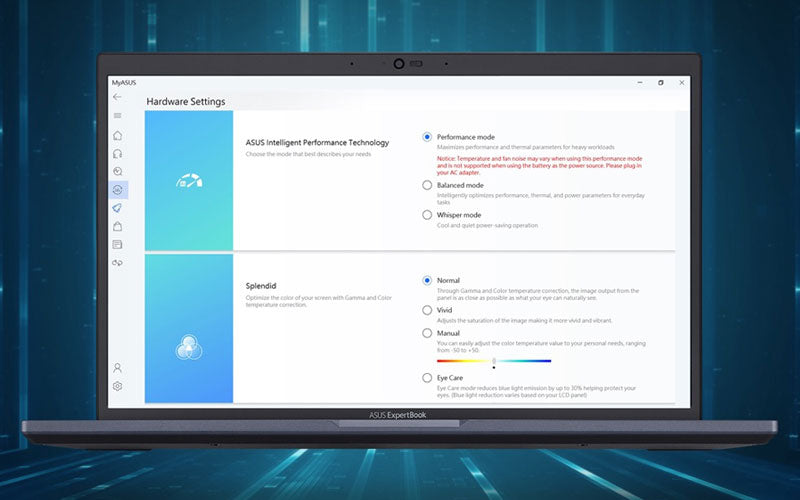This screenshot has width=800, height=500.
Task: Enable Whisper mode radio button
Action: [428, 215]
